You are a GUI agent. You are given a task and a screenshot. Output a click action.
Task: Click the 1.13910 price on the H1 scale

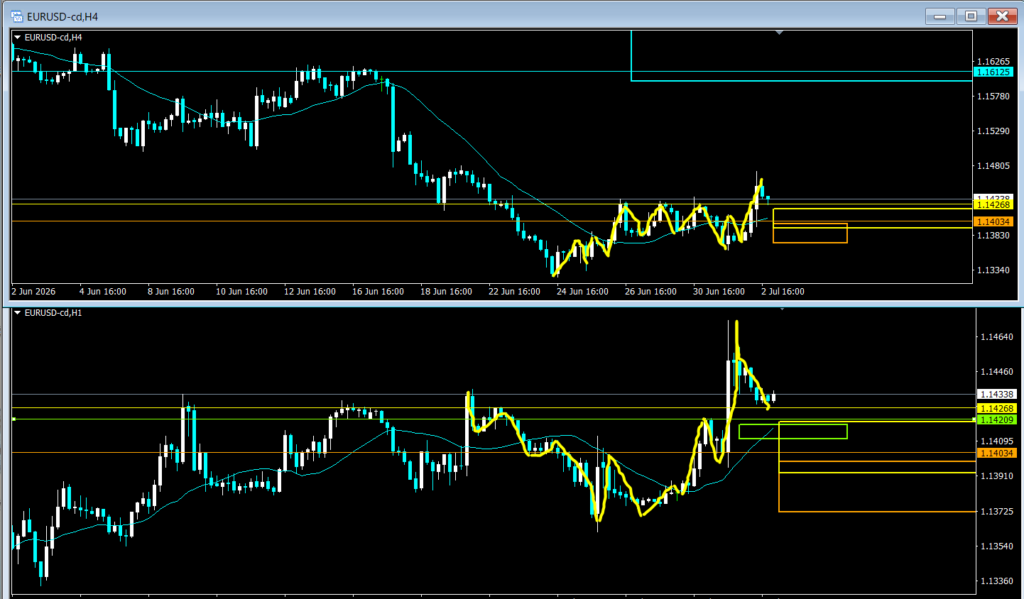[997, 476]
